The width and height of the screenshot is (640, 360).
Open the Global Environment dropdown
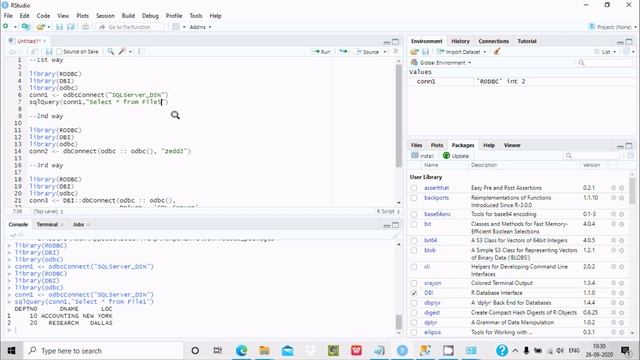coord(441,62)
